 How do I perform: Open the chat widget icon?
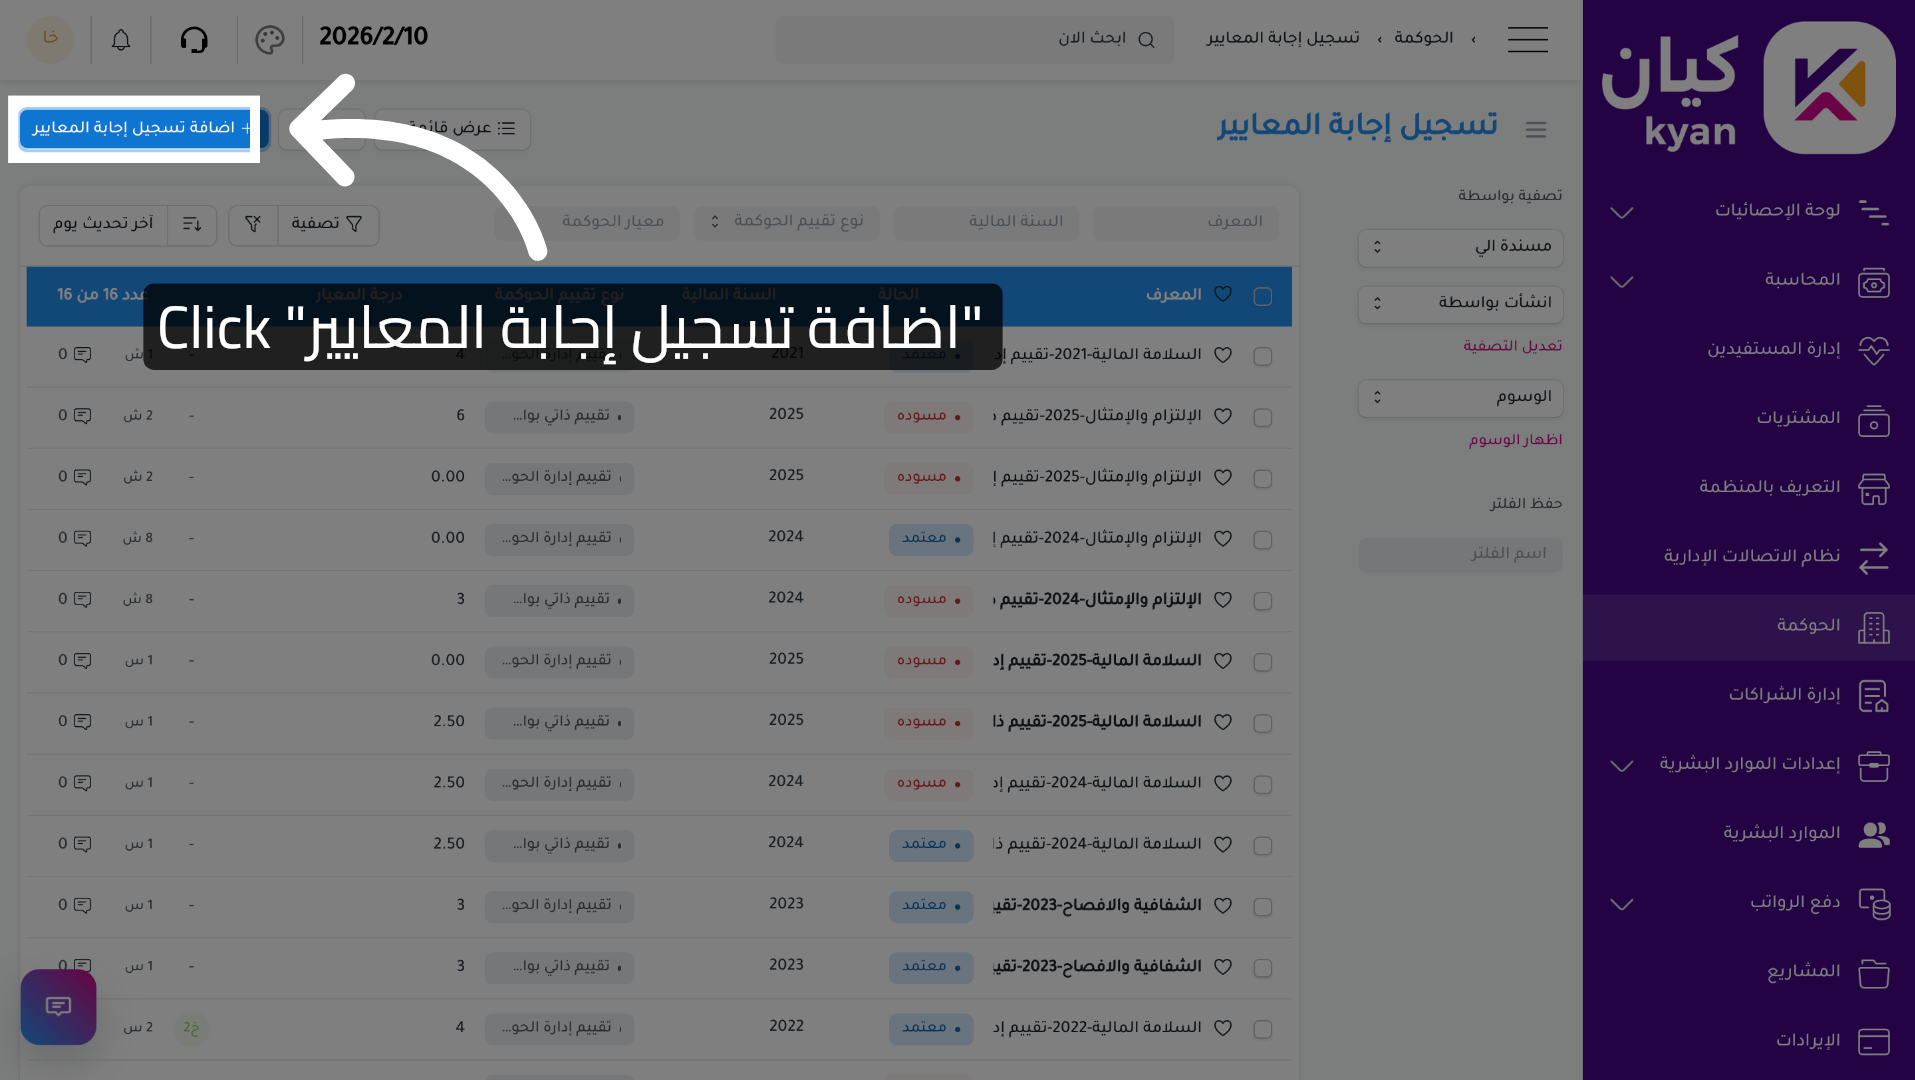[58, 1006]
